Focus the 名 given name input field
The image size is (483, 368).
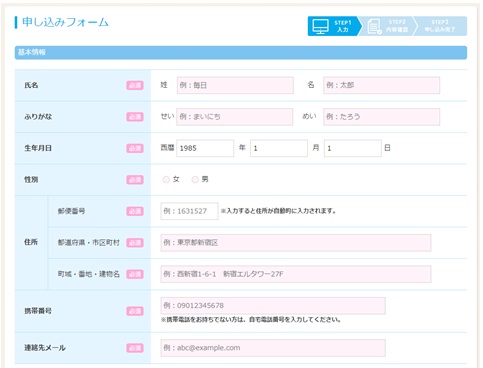click(381, 85)
